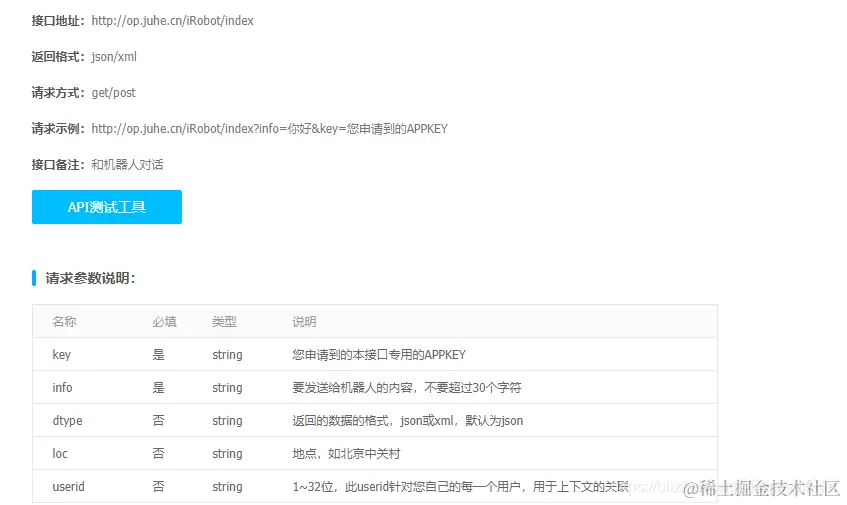Click the 说明 column header
847x505 pixels.
(x=304, y=321)
